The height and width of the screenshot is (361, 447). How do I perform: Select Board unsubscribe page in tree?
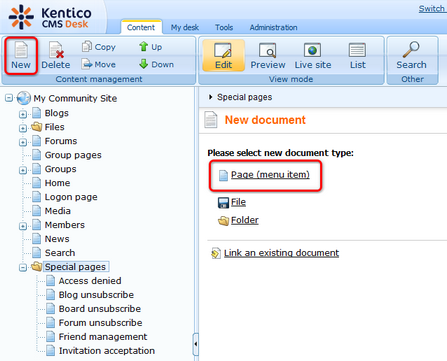tap(100, 309)
